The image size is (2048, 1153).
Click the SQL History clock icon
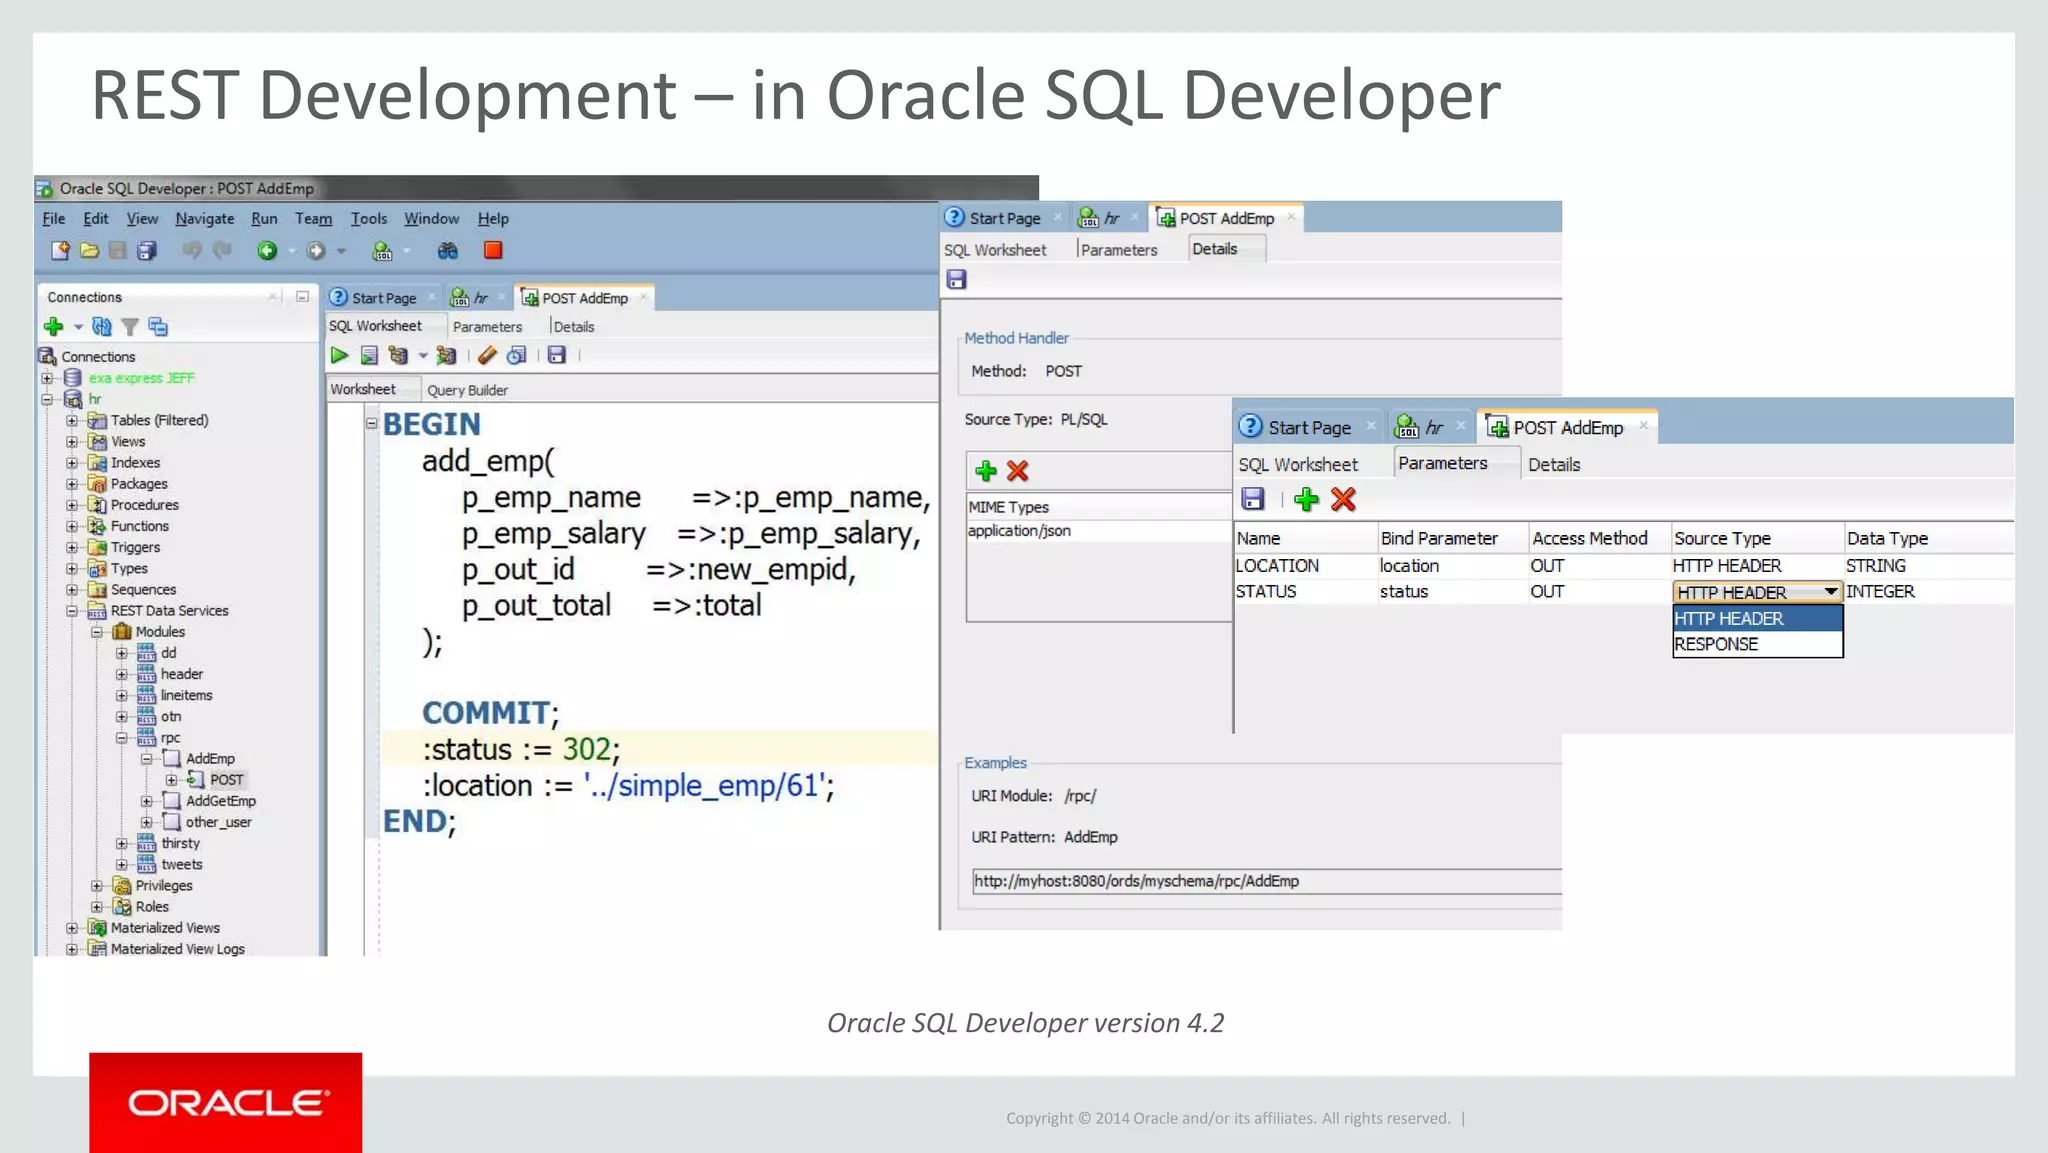point(516,355)
